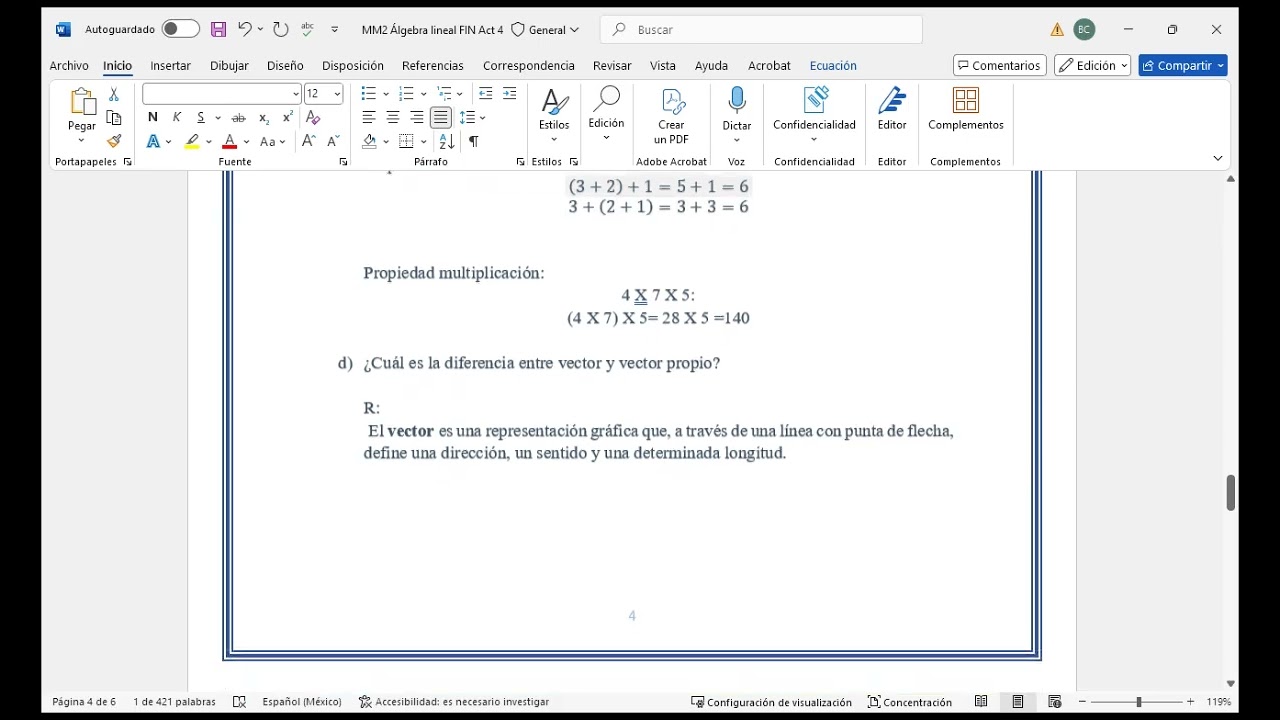Screen dimensions: 1280x720
Task: Decrease font size with shrink icon
Action: click(x=333, y=142)
